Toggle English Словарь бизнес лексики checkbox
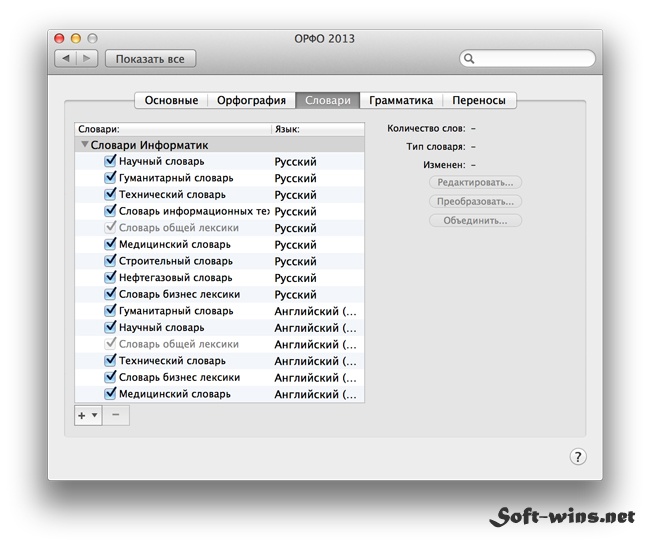This screenshot has height=546, width=650. click(x=110, y=377)
